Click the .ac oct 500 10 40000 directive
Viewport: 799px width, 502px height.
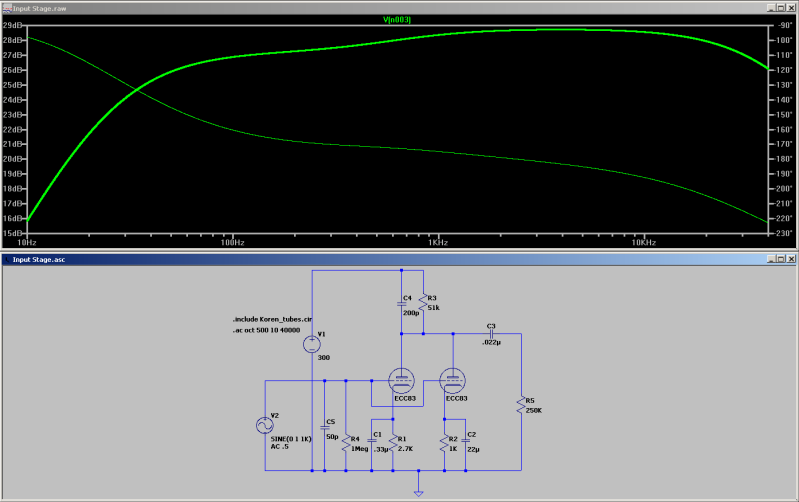tap(267, 330)
